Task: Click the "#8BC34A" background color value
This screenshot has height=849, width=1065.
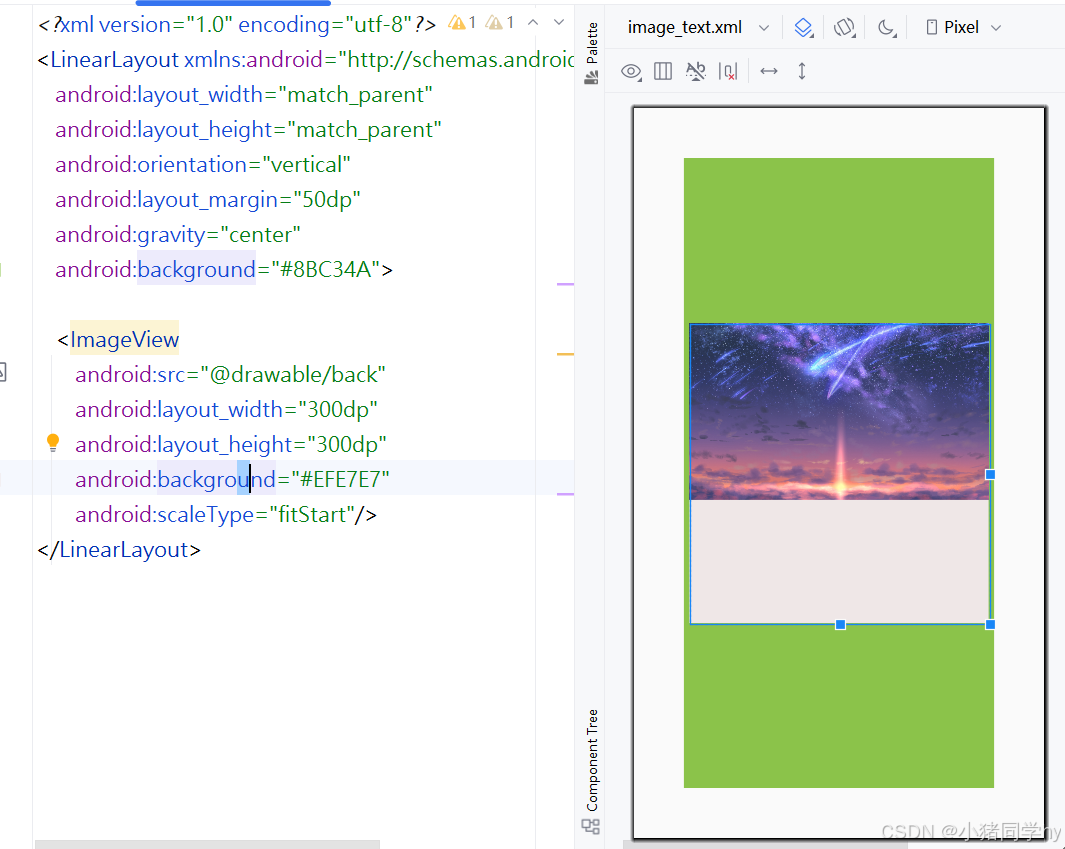Action: [x=325, y=270]
